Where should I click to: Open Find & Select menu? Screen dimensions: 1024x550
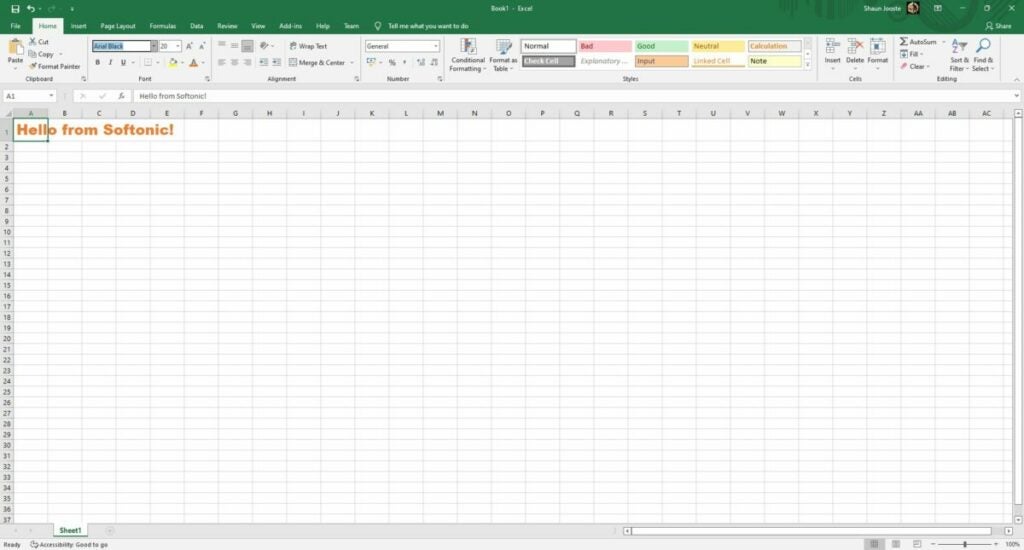[983, 55]
